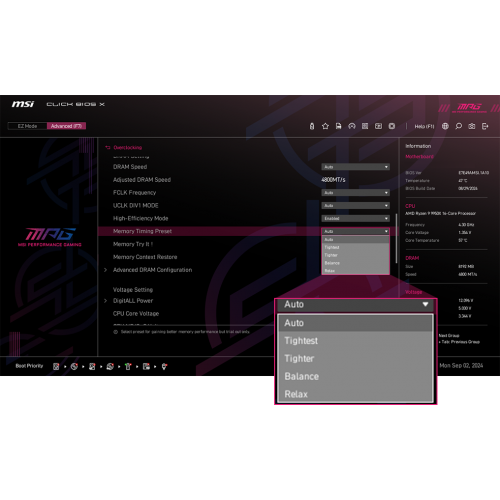The width and height of the screenshot is (500, 500).
Task: Click the Motherboard heading in Information panel
Action: pyautogui.click(x=419, y=157)
